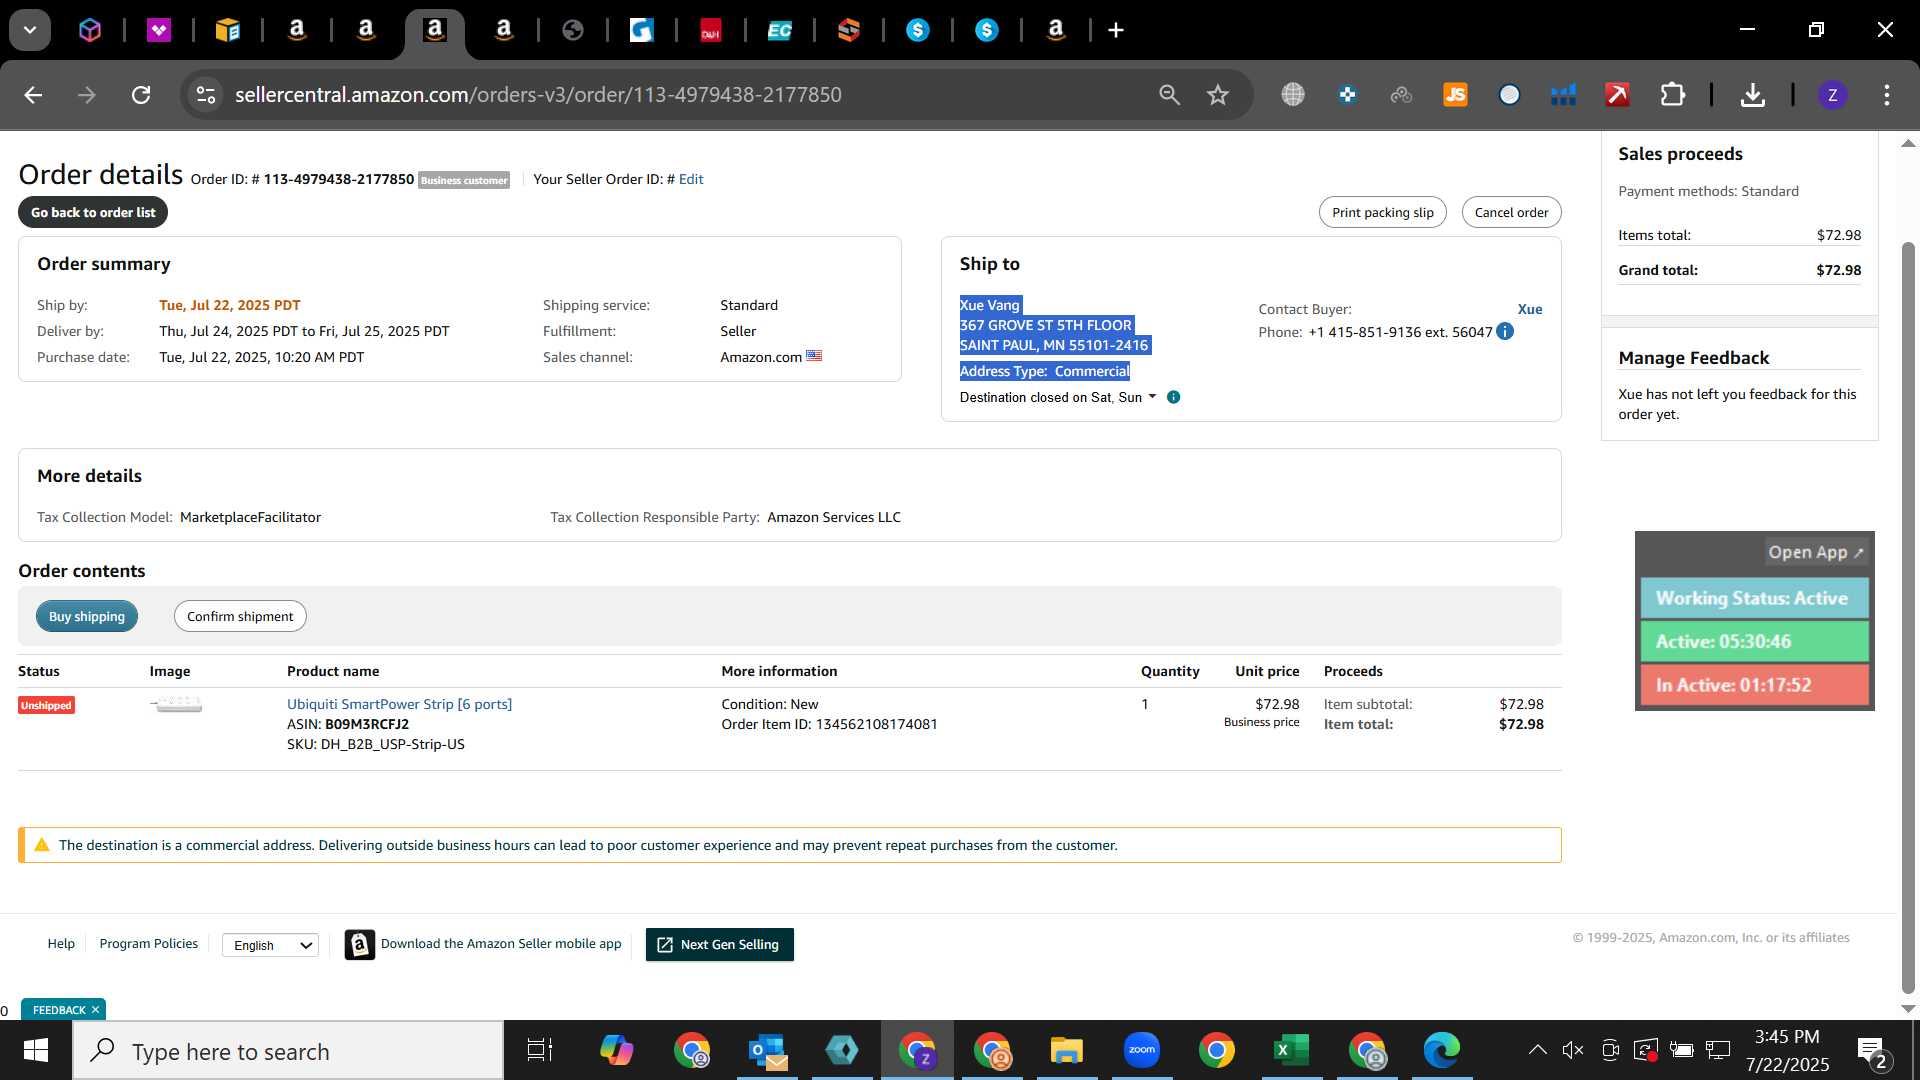Click the address bar URL
Screen dimensions: 1920x1080
538,95
